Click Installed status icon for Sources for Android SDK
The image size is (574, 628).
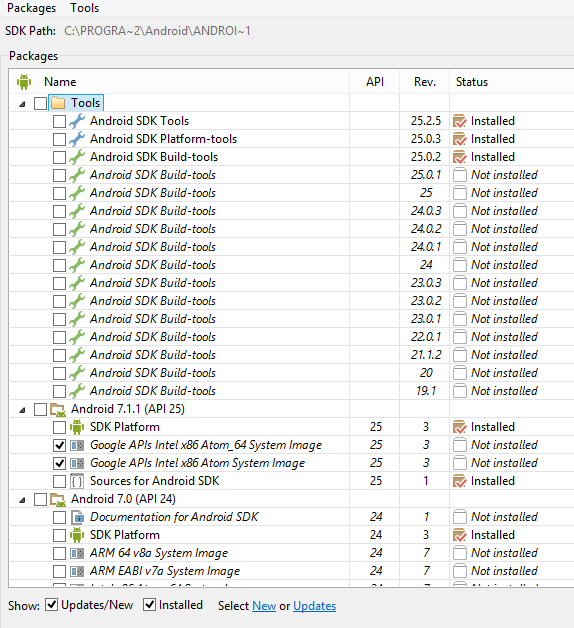(x=459, y=481)
